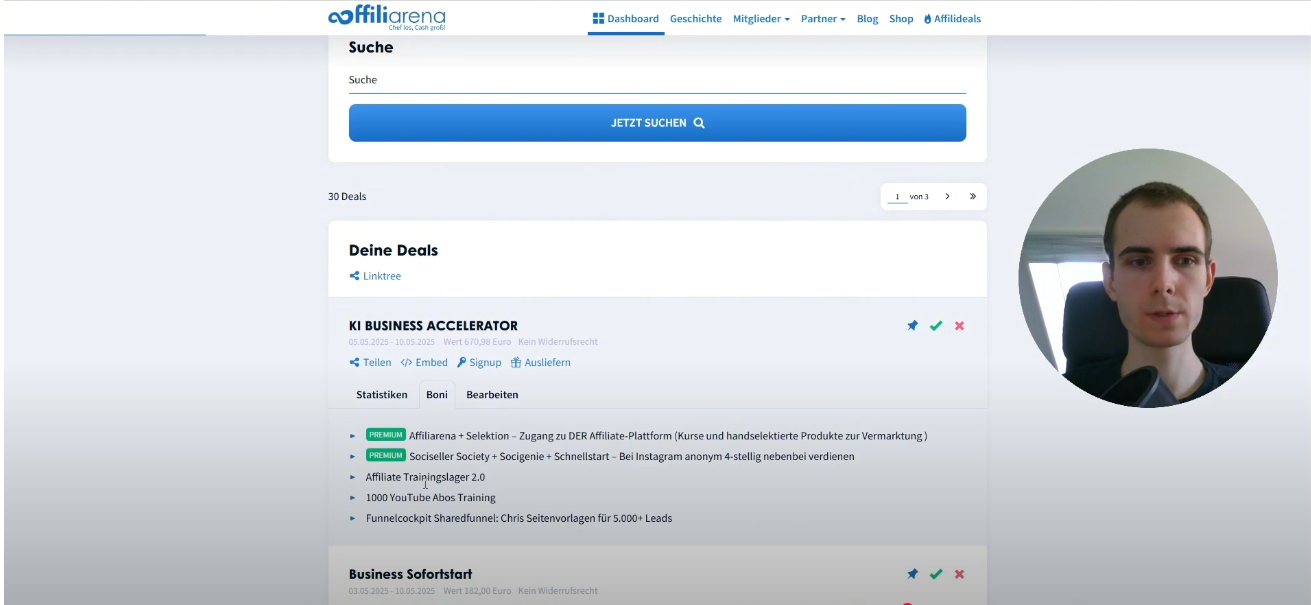Click KI BUSINESS ACCELERATOR deal title
Image resolution: width=1311 pixels, height=605 pixels.
(433, 325)
